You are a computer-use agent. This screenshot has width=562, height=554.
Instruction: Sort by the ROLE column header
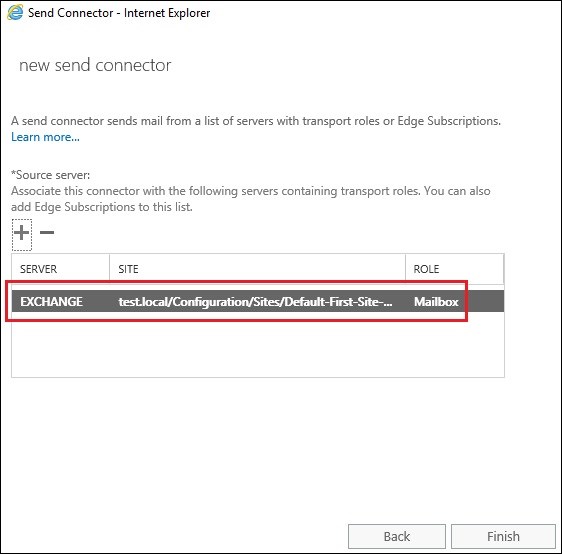click(x=454, y=269)
